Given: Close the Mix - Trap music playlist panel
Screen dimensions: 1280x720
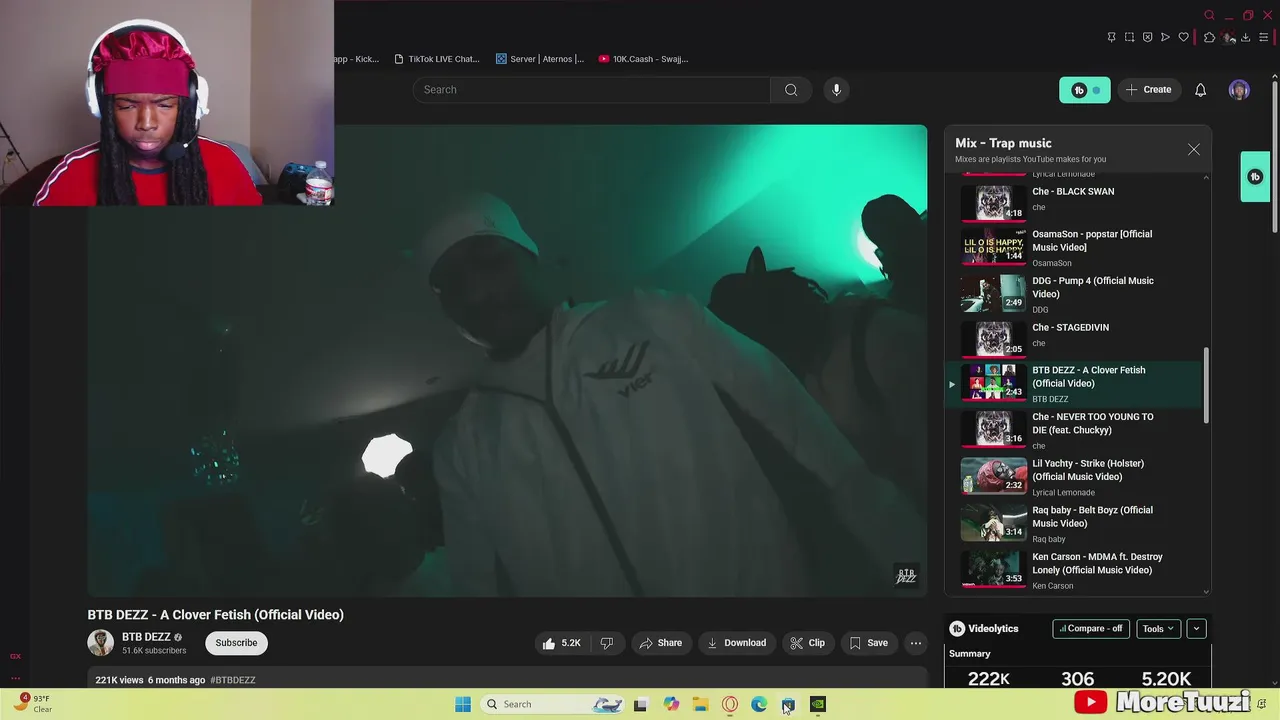Looking at the screenshot, I should [x=1193, y=149].
